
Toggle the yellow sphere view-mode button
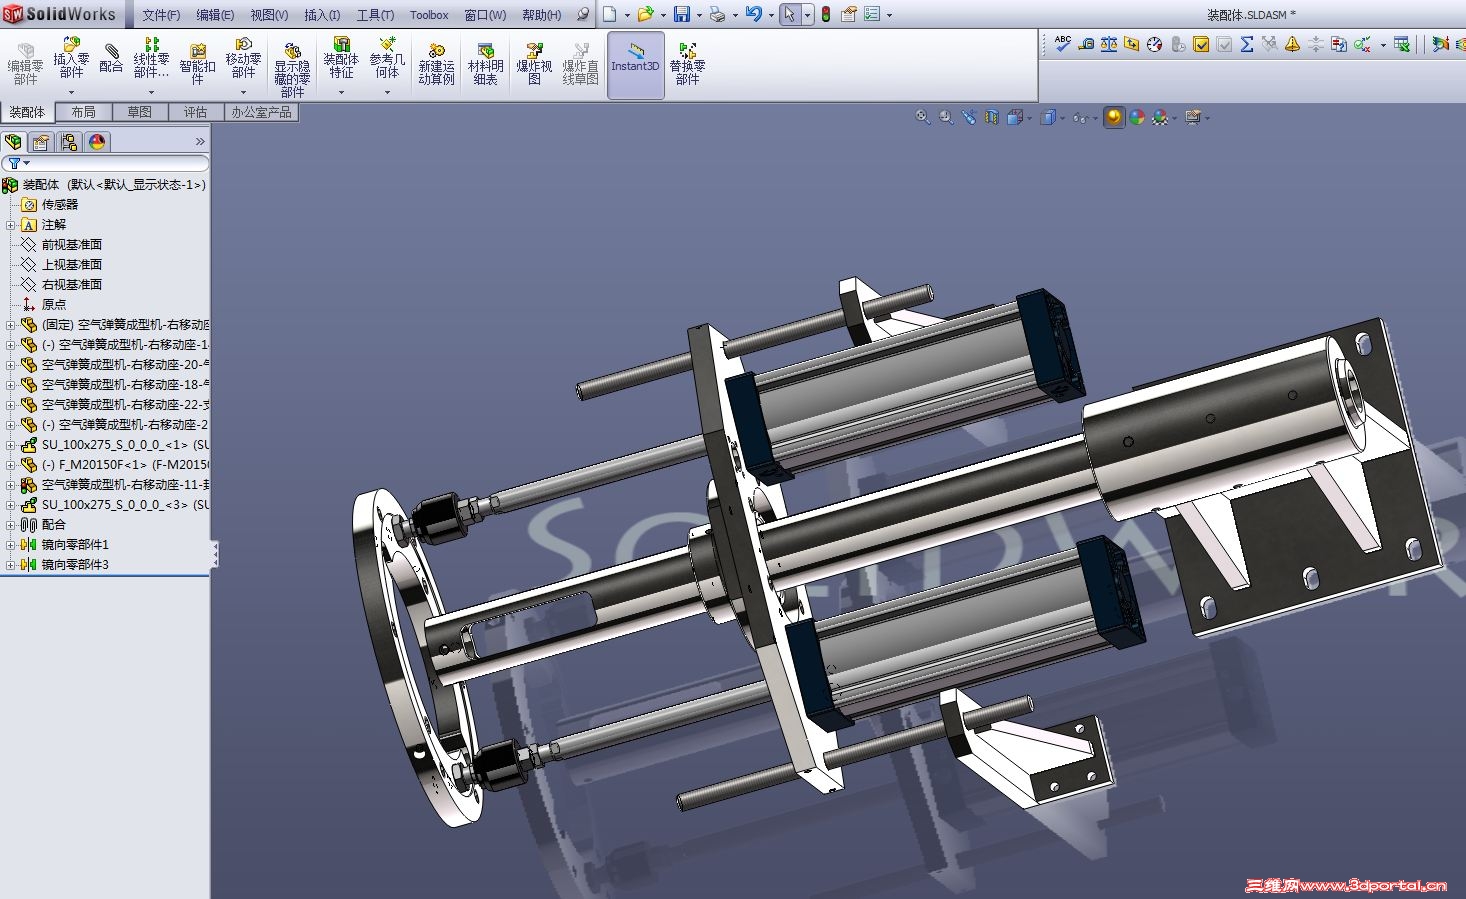[x=1113, y=117]
